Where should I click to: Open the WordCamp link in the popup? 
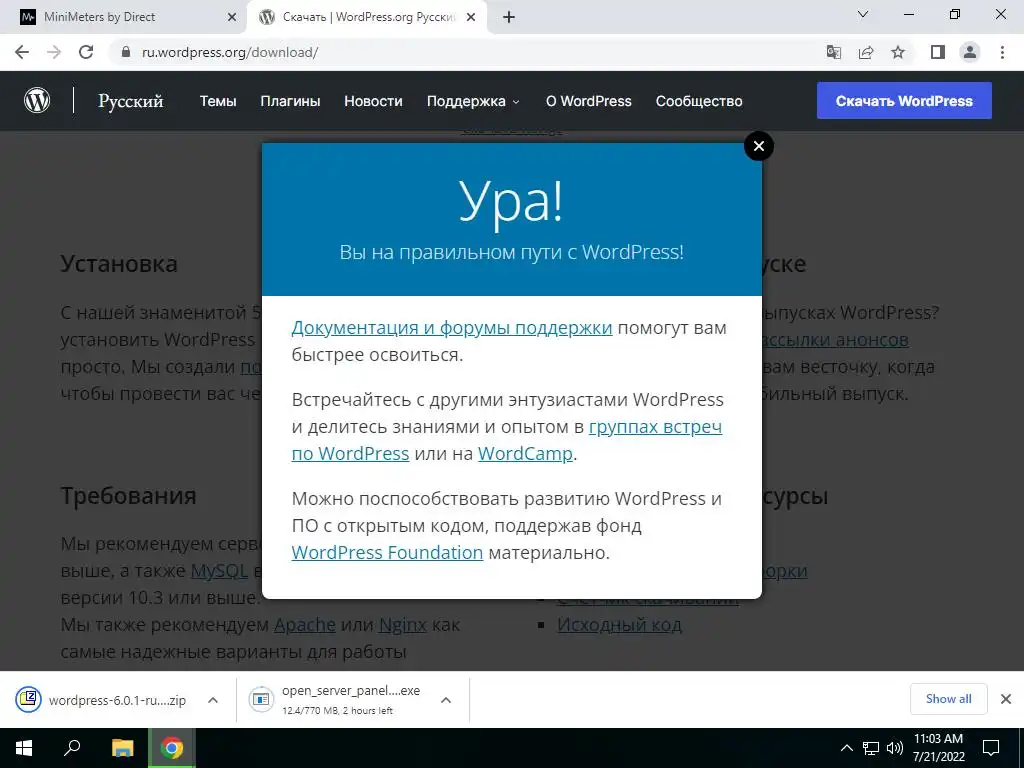(525, 453)
